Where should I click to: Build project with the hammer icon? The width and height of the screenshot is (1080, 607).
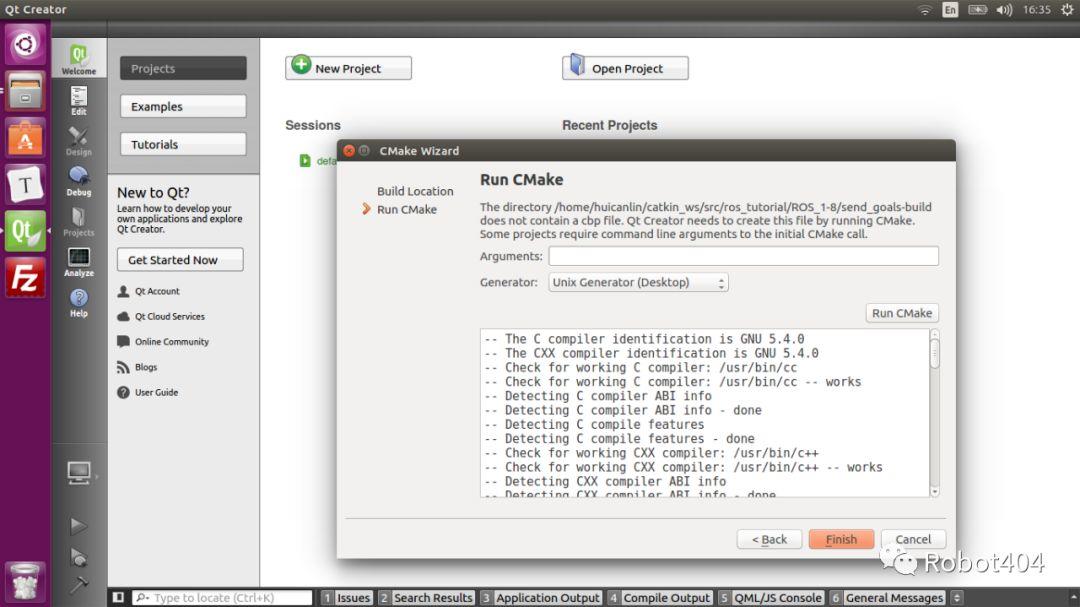pos(79,584)
